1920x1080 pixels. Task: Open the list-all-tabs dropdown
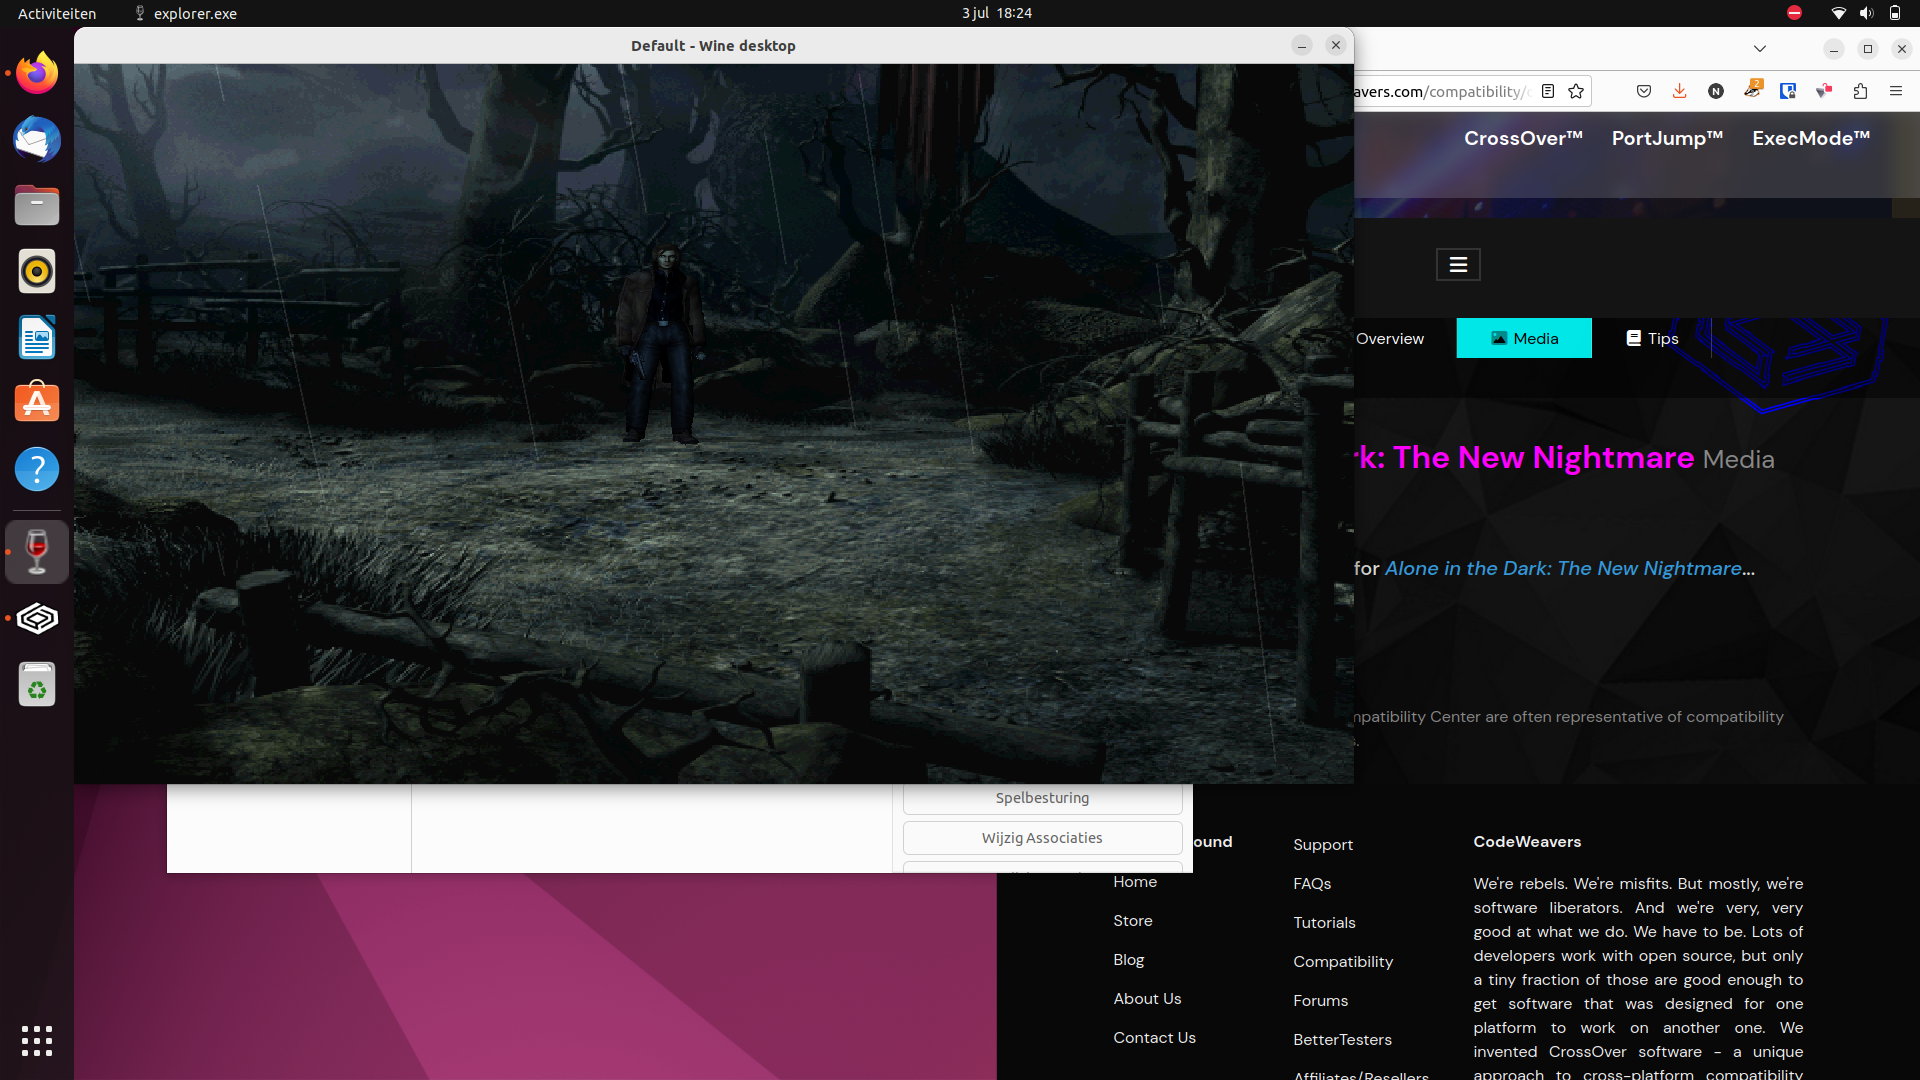[1760, 48]
